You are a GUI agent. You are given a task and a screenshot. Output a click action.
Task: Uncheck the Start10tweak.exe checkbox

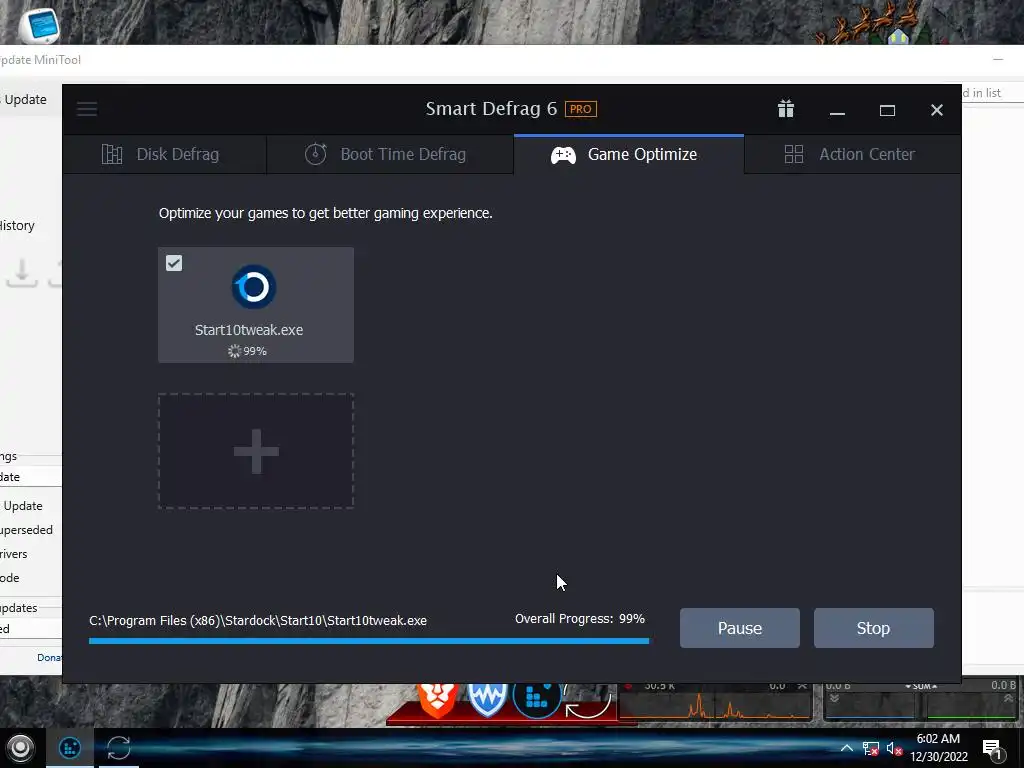click(x=174, y=263)
